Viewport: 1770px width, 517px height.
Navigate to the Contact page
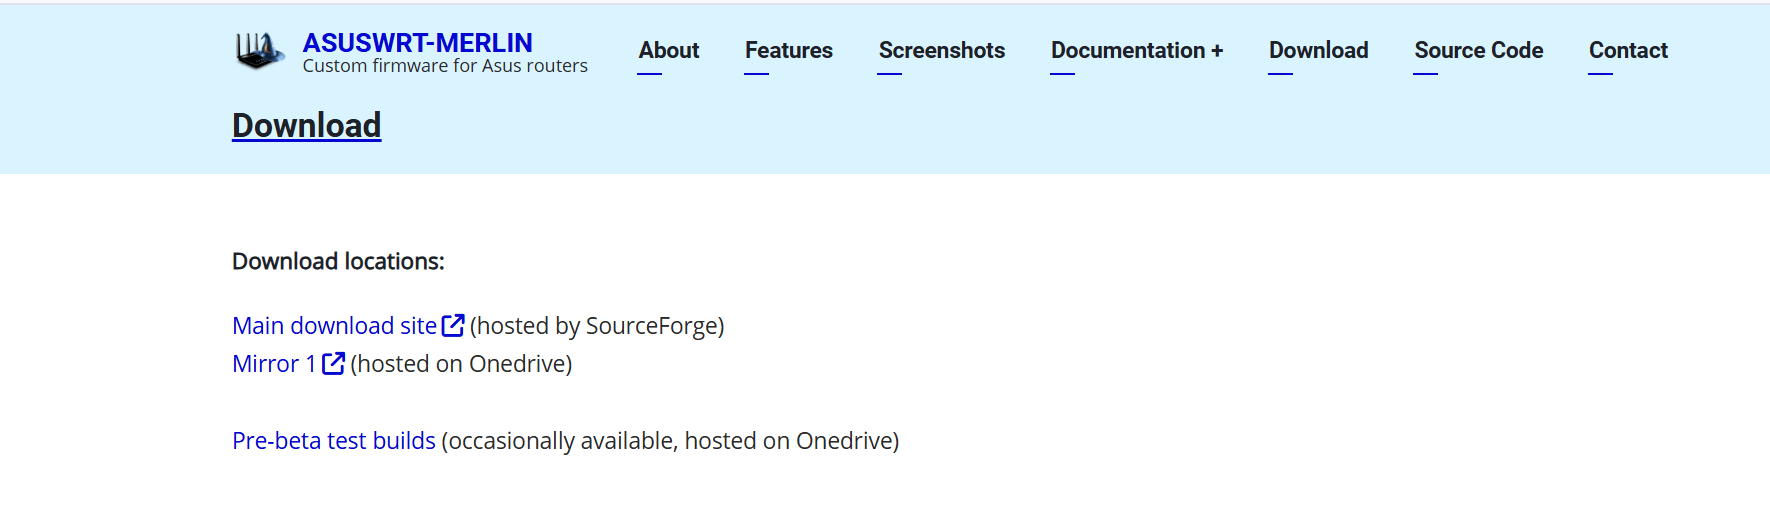(x=1628, y=50)
